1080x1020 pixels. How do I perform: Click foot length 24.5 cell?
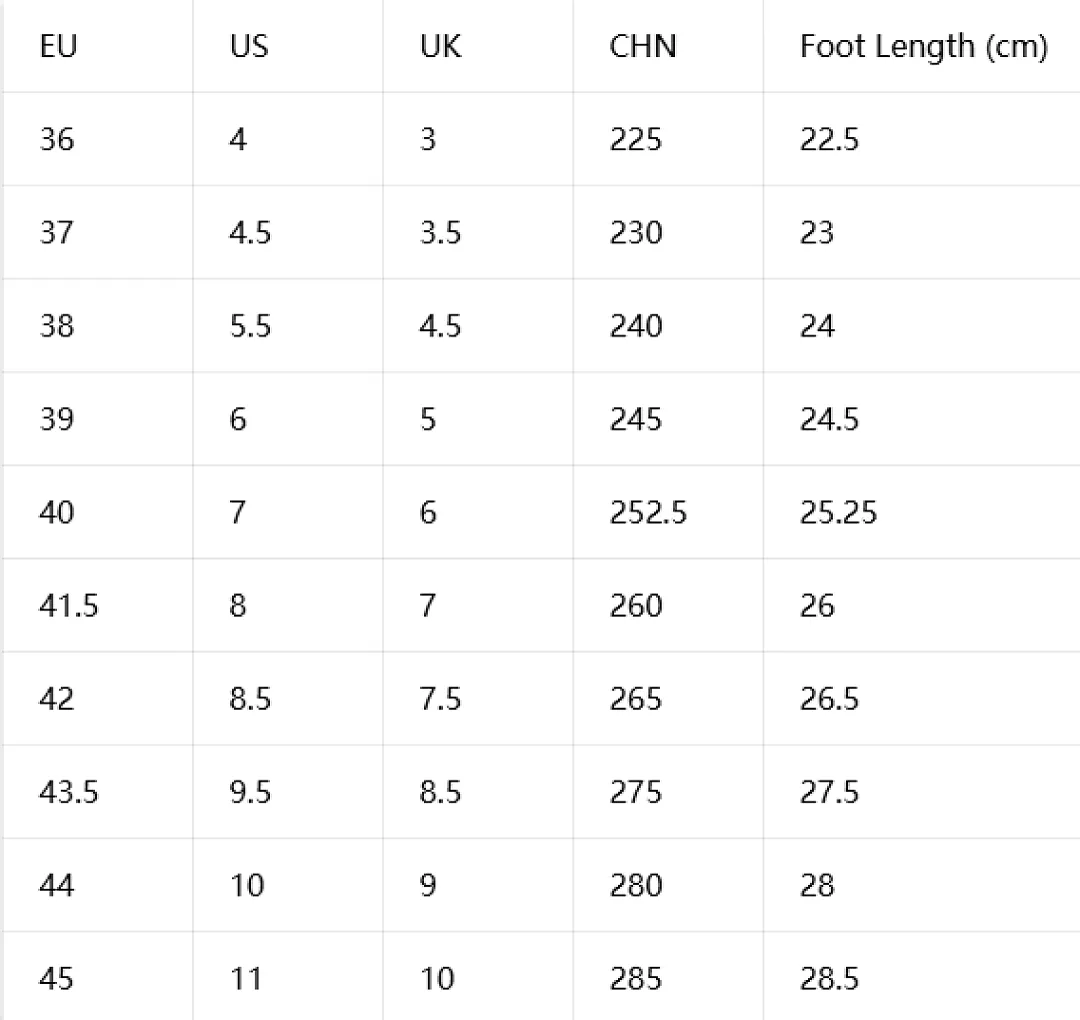[922, 419]
